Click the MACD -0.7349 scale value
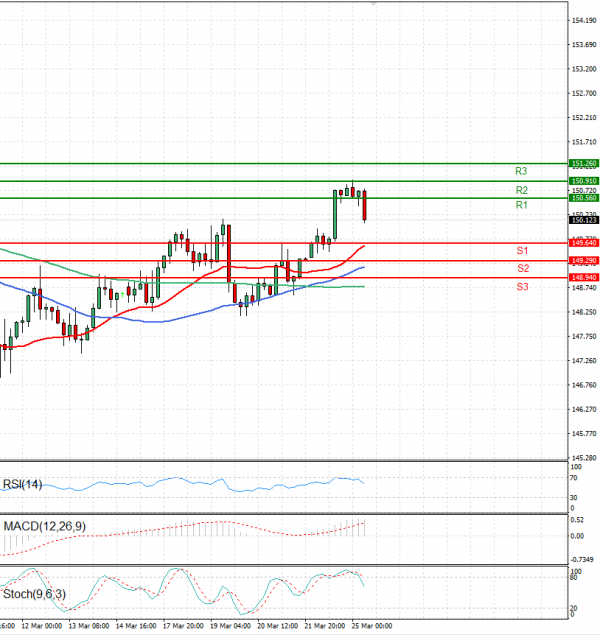The height and width of the screenshot is (635, 600). click(582, 559)
